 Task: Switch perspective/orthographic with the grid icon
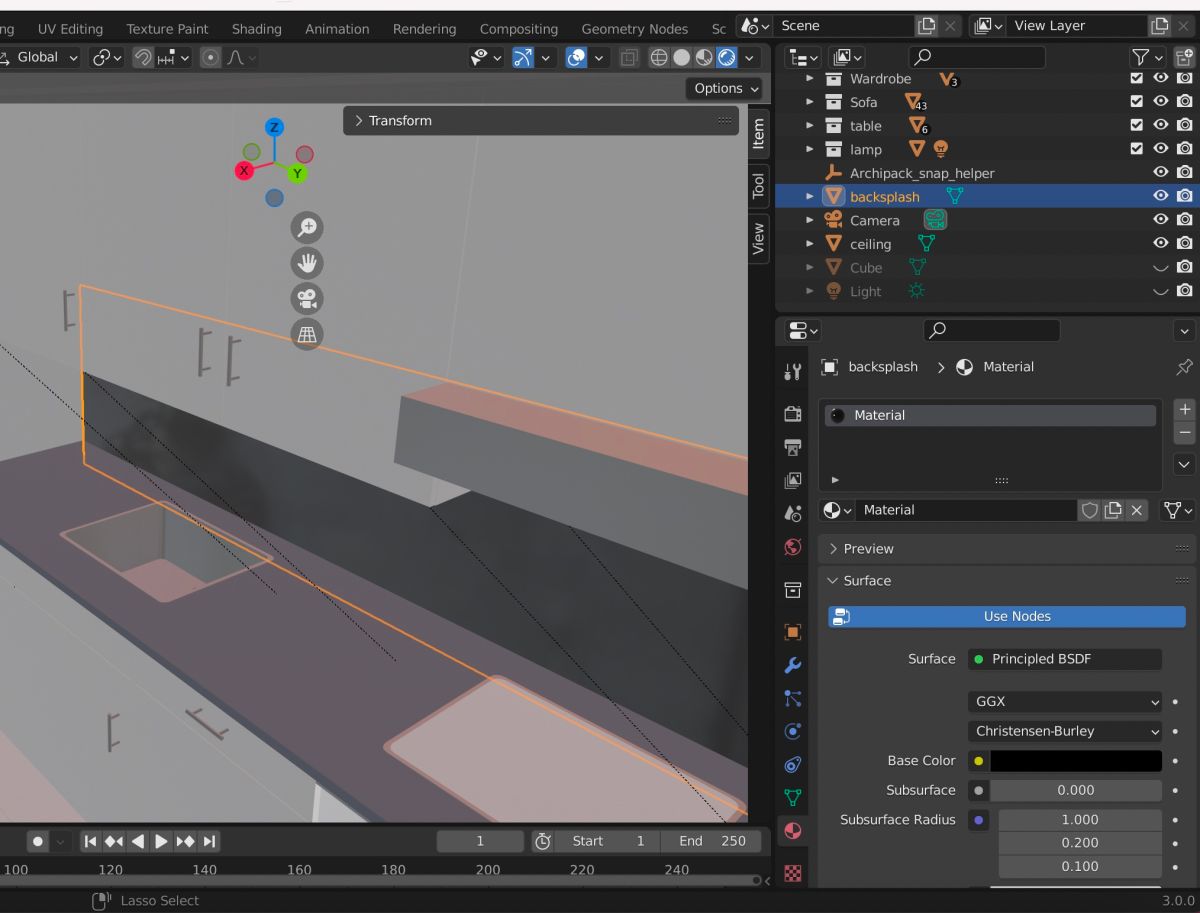[x=307, y=334]
